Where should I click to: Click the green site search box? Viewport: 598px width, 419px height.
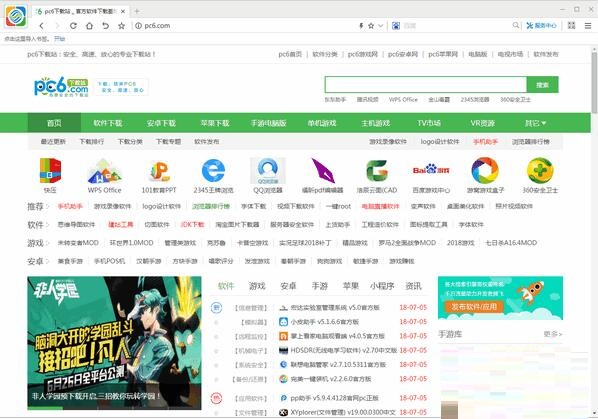click(x=426, y=85)
